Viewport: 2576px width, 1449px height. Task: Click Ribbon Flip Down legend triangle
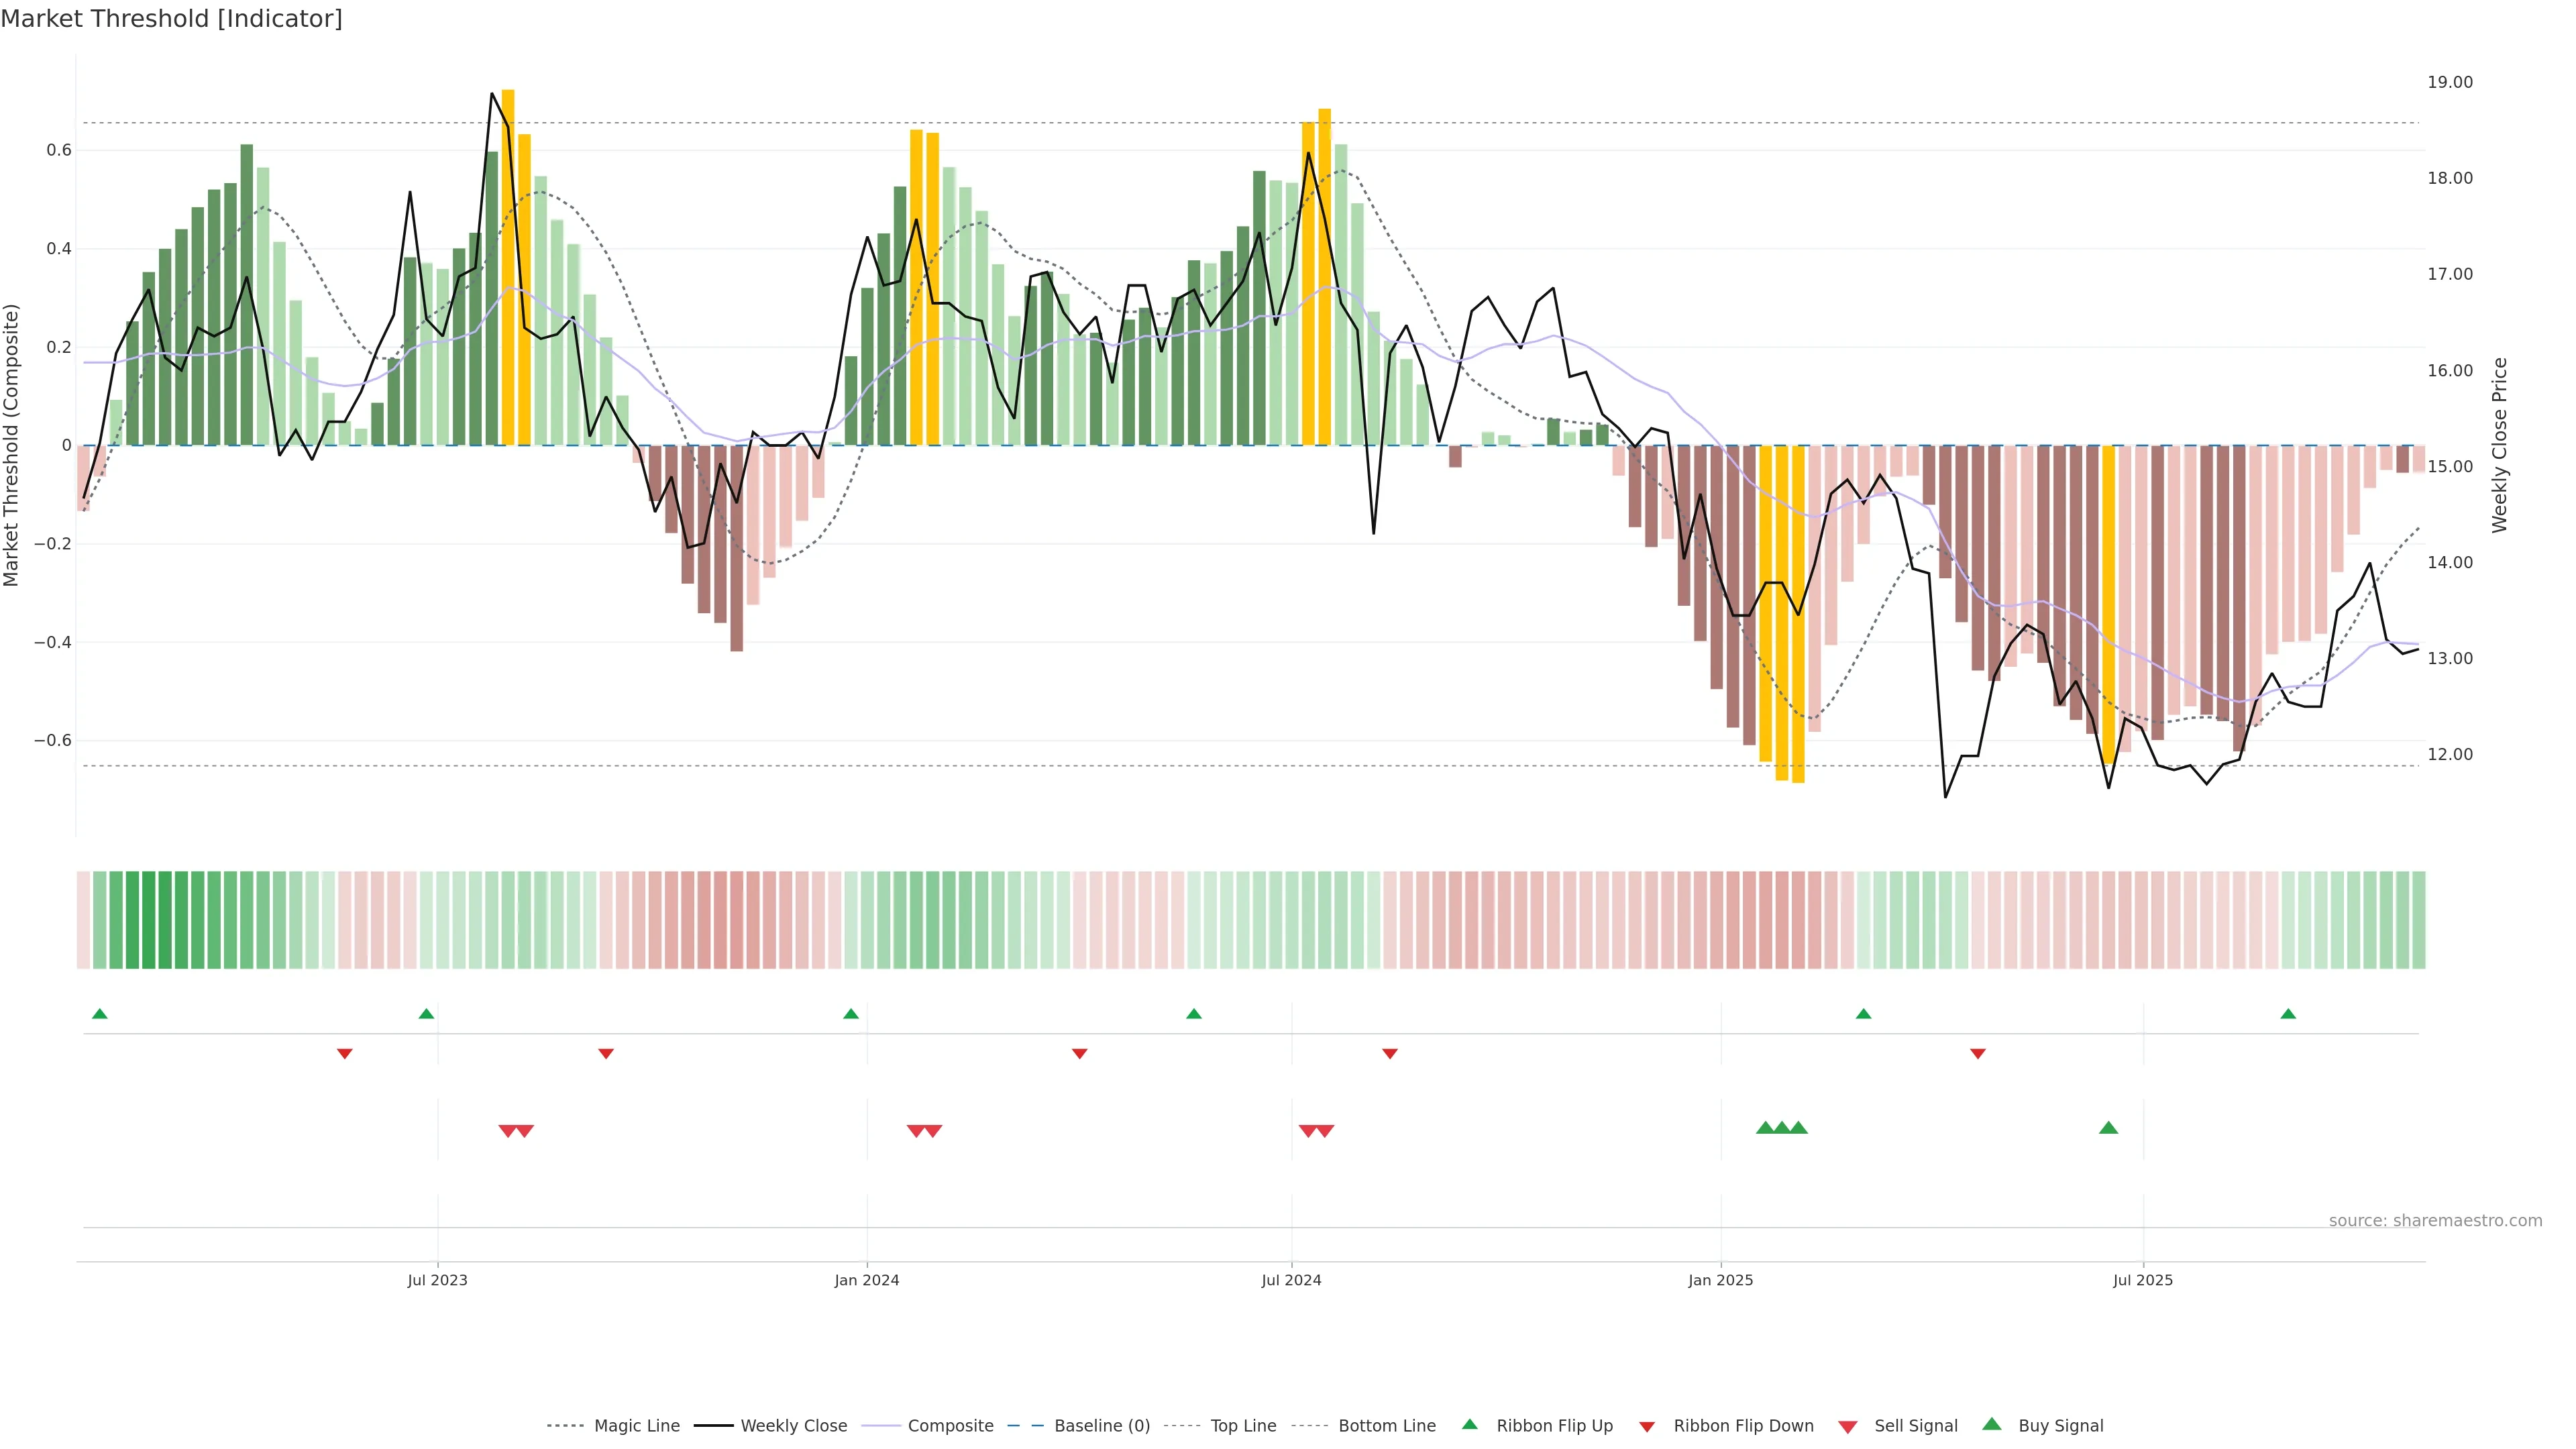1647,1427
